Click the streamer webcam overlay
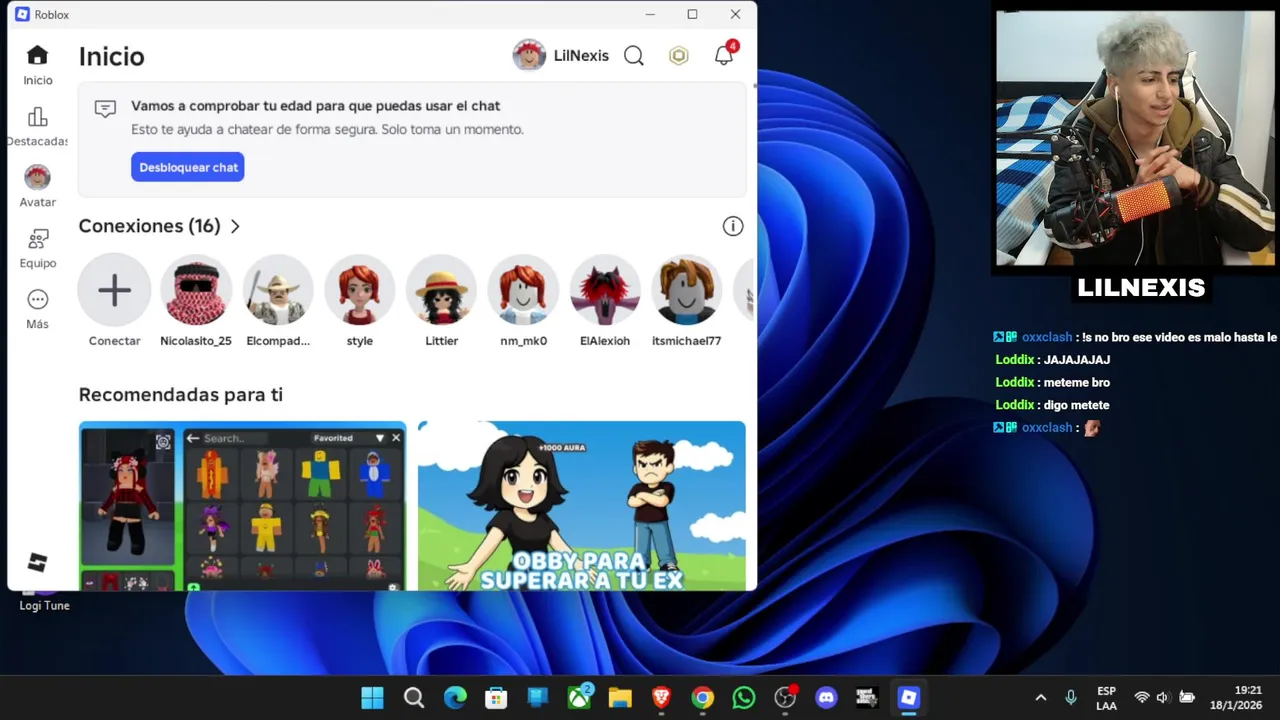The width and height of the screenshot is (1280, 720). click(x=1136, y=137)
